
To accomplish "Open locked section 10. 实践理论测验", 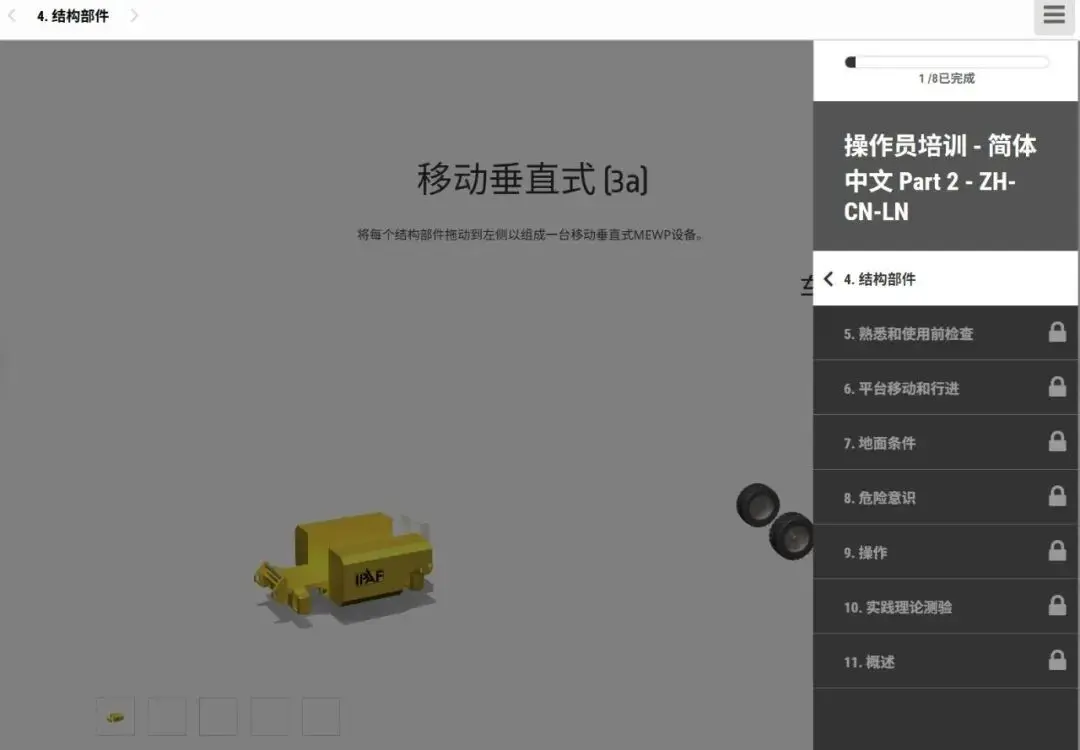I will [945, 607].
